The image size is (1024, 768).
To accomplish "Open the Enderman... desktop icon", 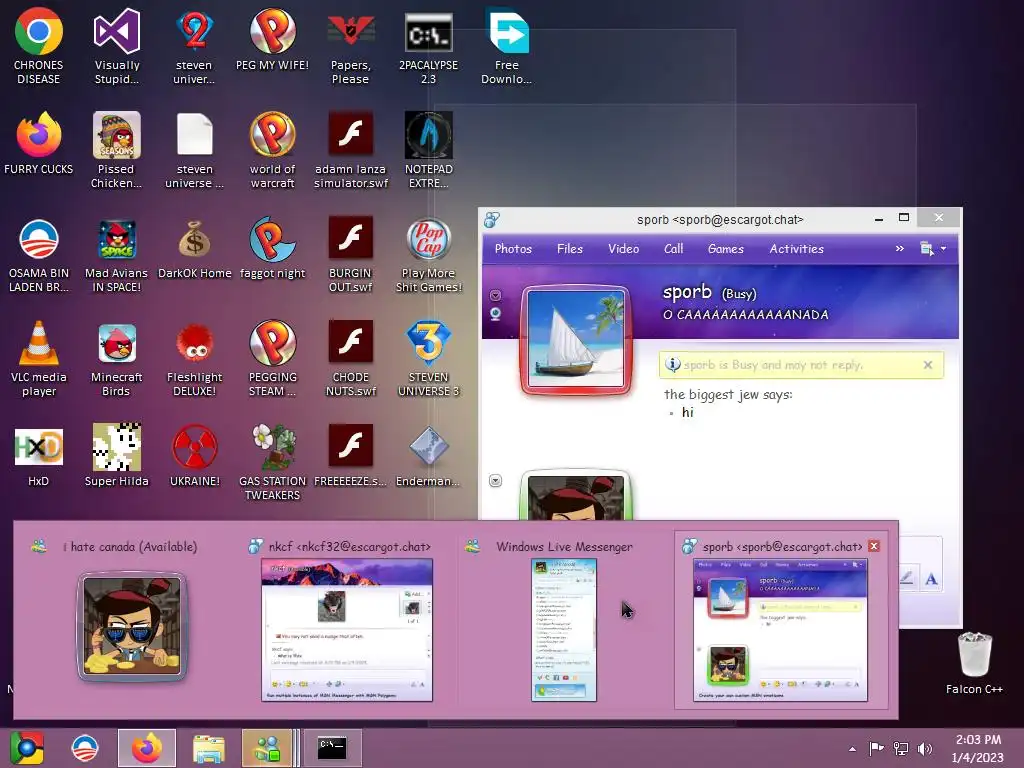I will pos(428,456).
